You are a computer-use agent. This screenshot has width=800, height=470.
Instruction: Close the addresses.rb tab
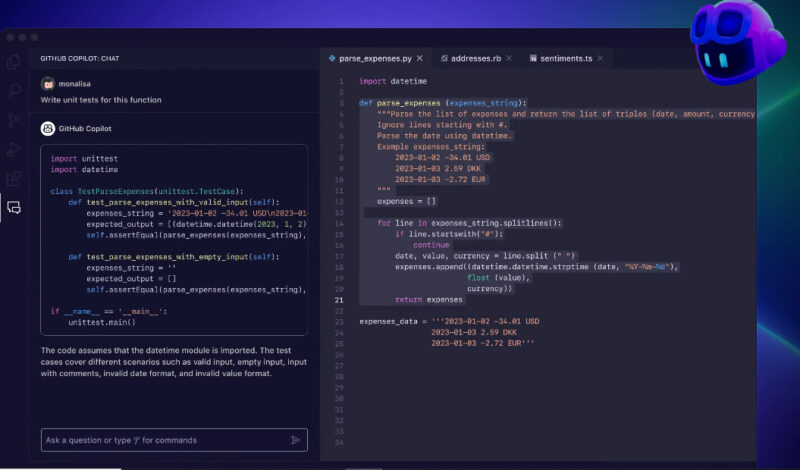click(509, 58)
